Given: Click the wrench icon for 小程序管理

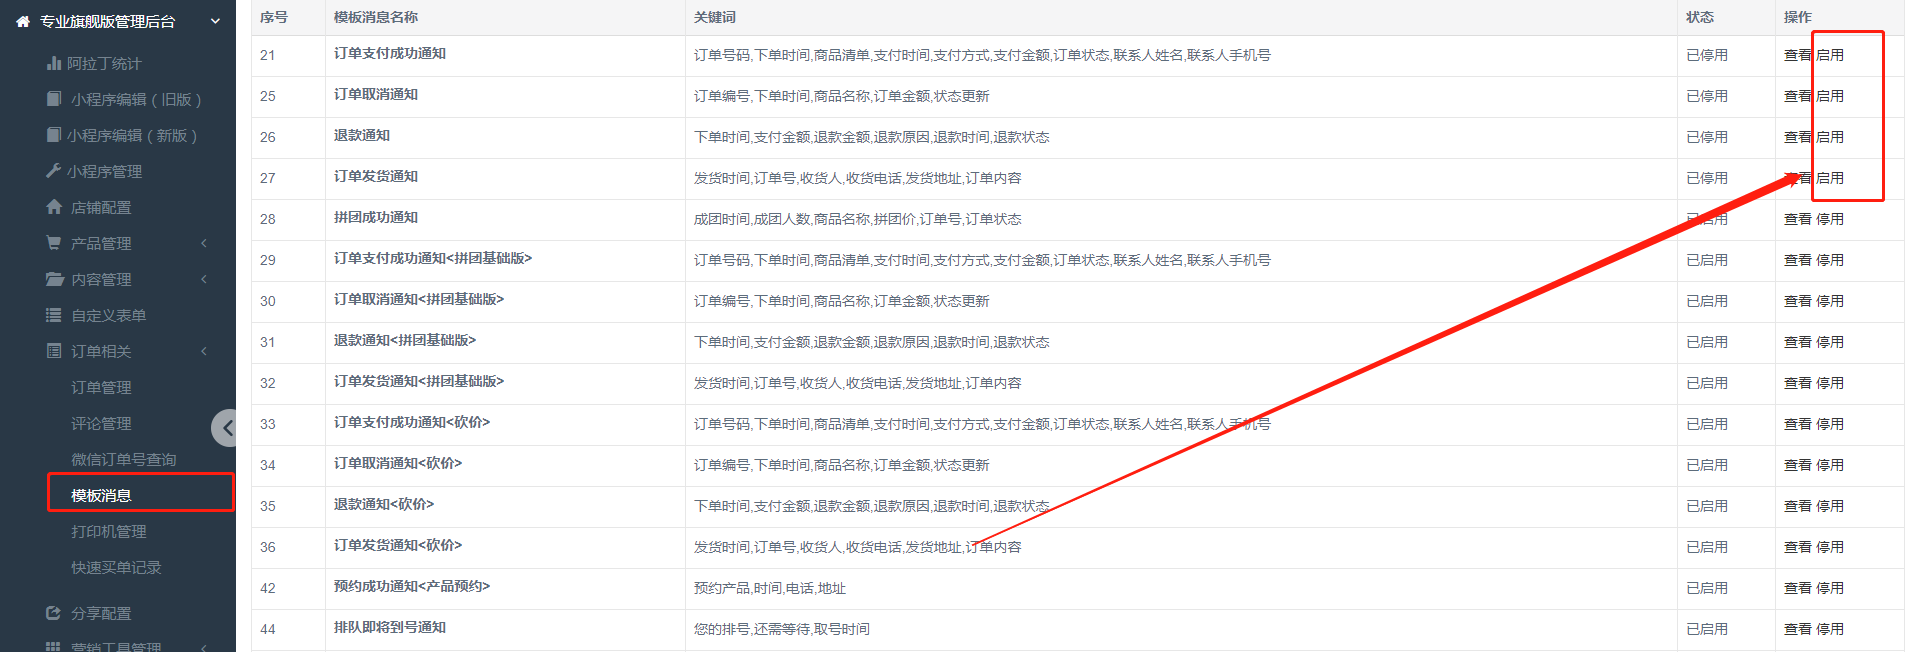Looking at the screenshot, I should pos(54,171).
